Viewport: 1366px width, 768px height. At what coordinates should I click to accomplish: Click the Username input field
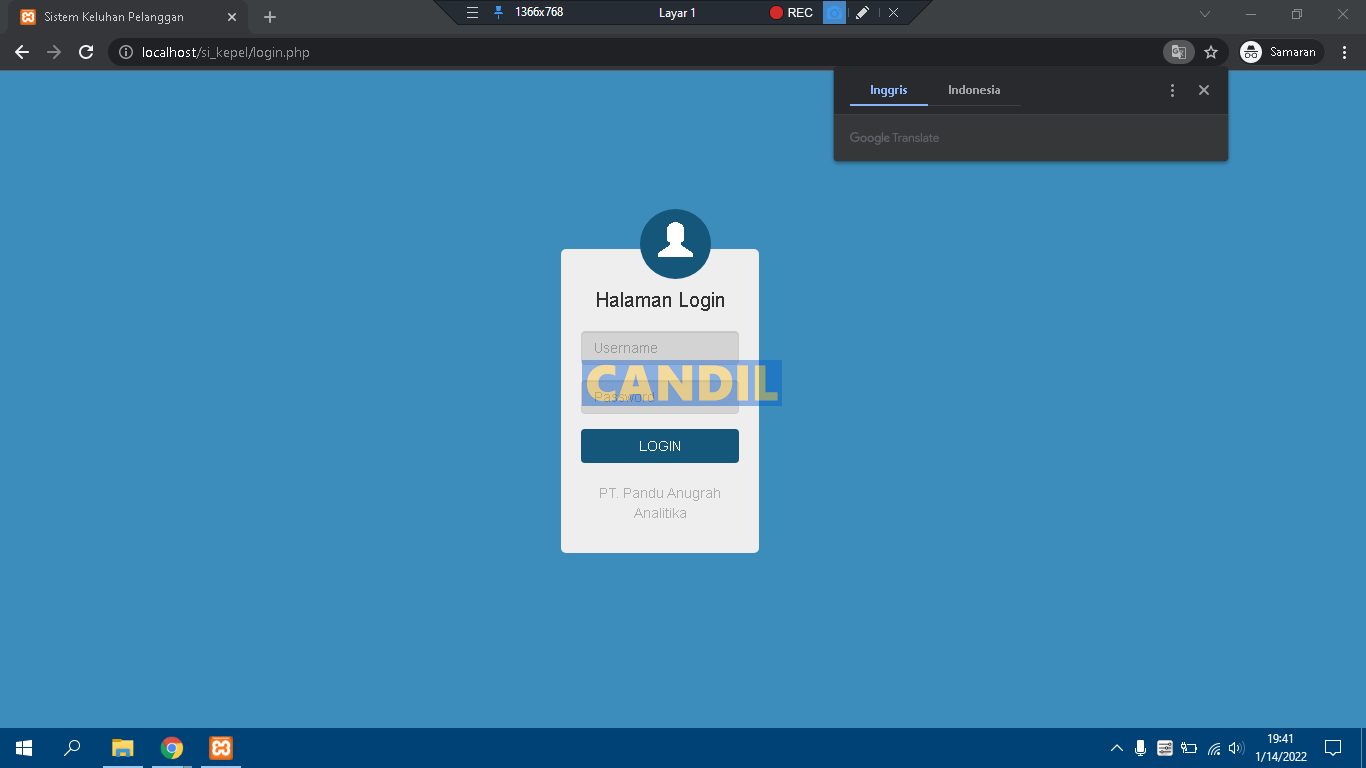[x=660, y=348]
